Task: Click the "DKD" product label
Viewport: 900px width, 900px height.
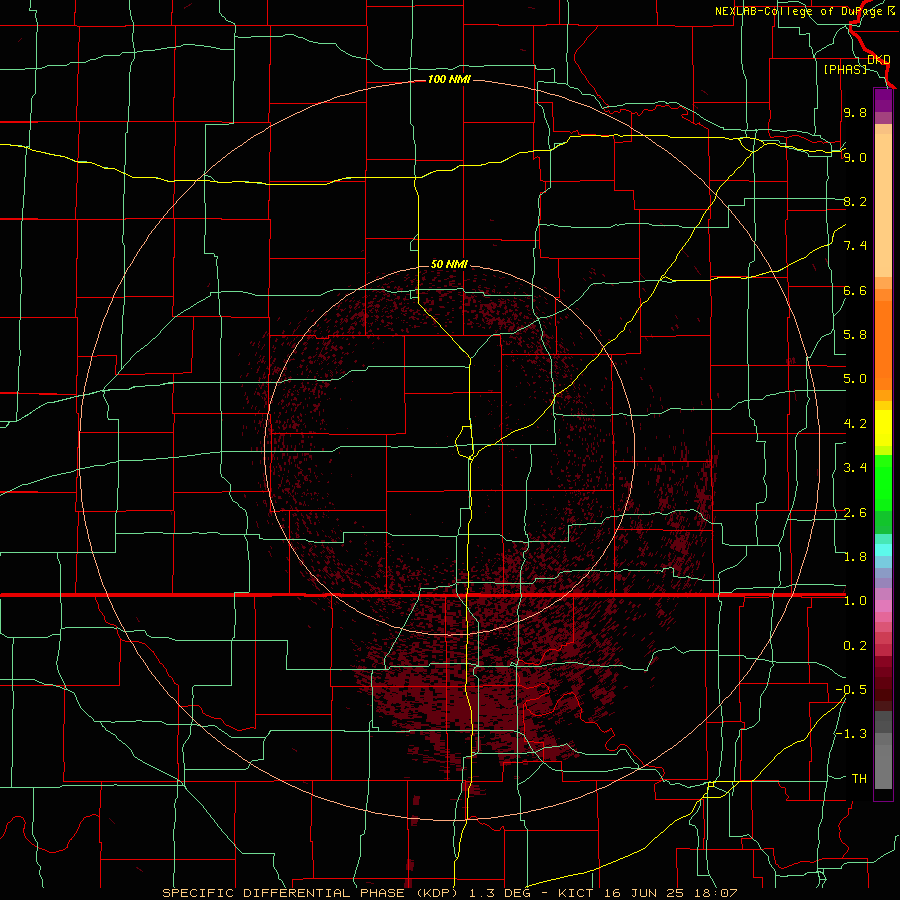Action: click(x=879, y=60)
